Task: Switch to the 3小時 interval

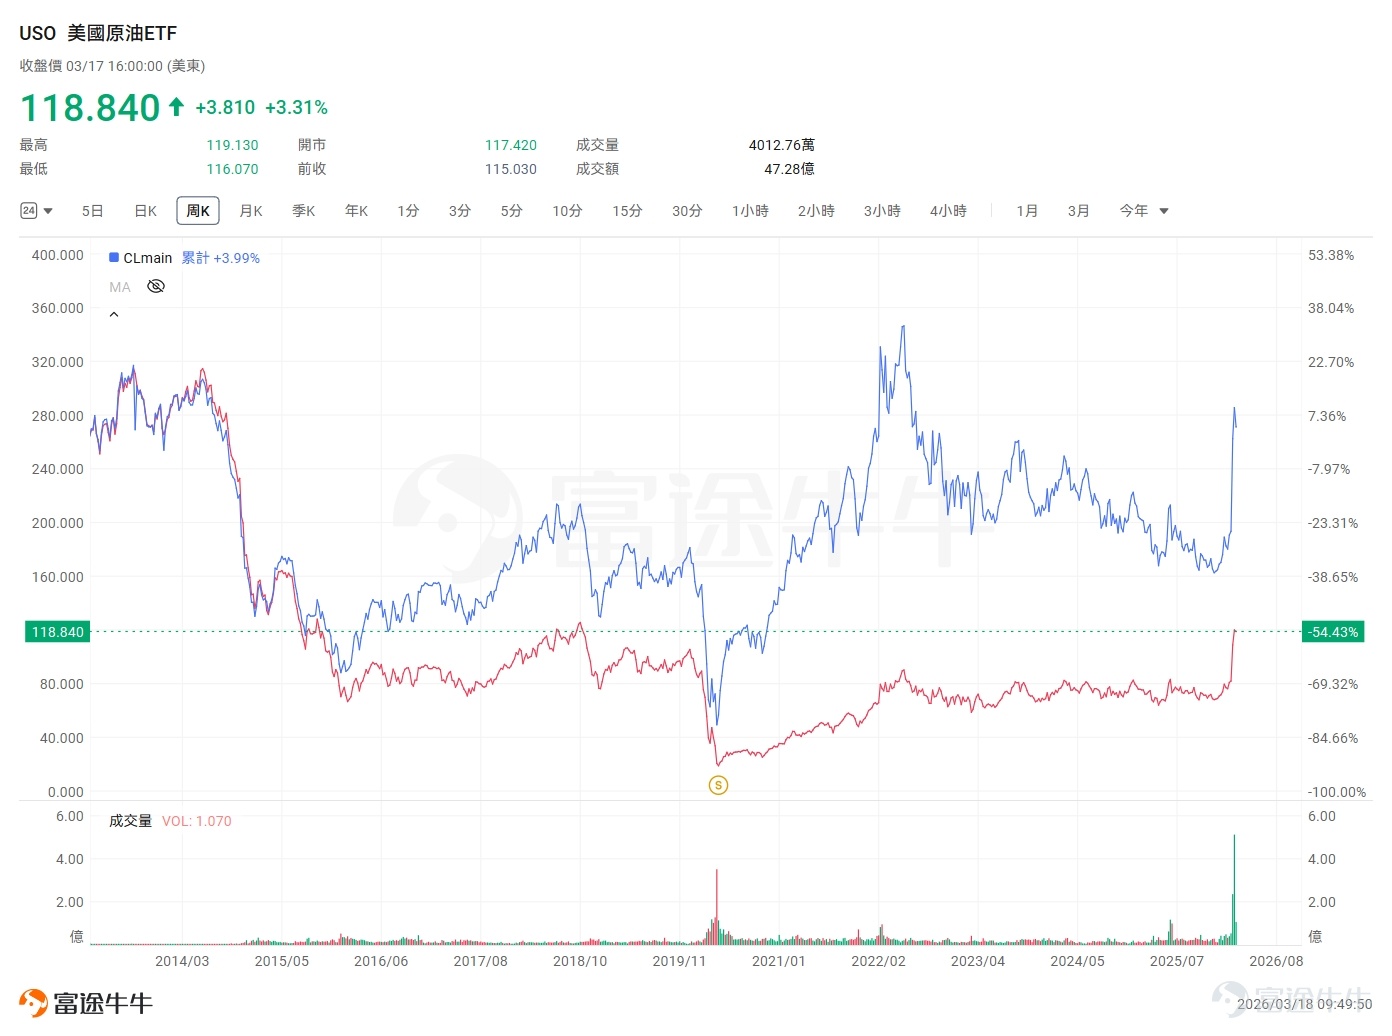Action: (x=882, y=211)
